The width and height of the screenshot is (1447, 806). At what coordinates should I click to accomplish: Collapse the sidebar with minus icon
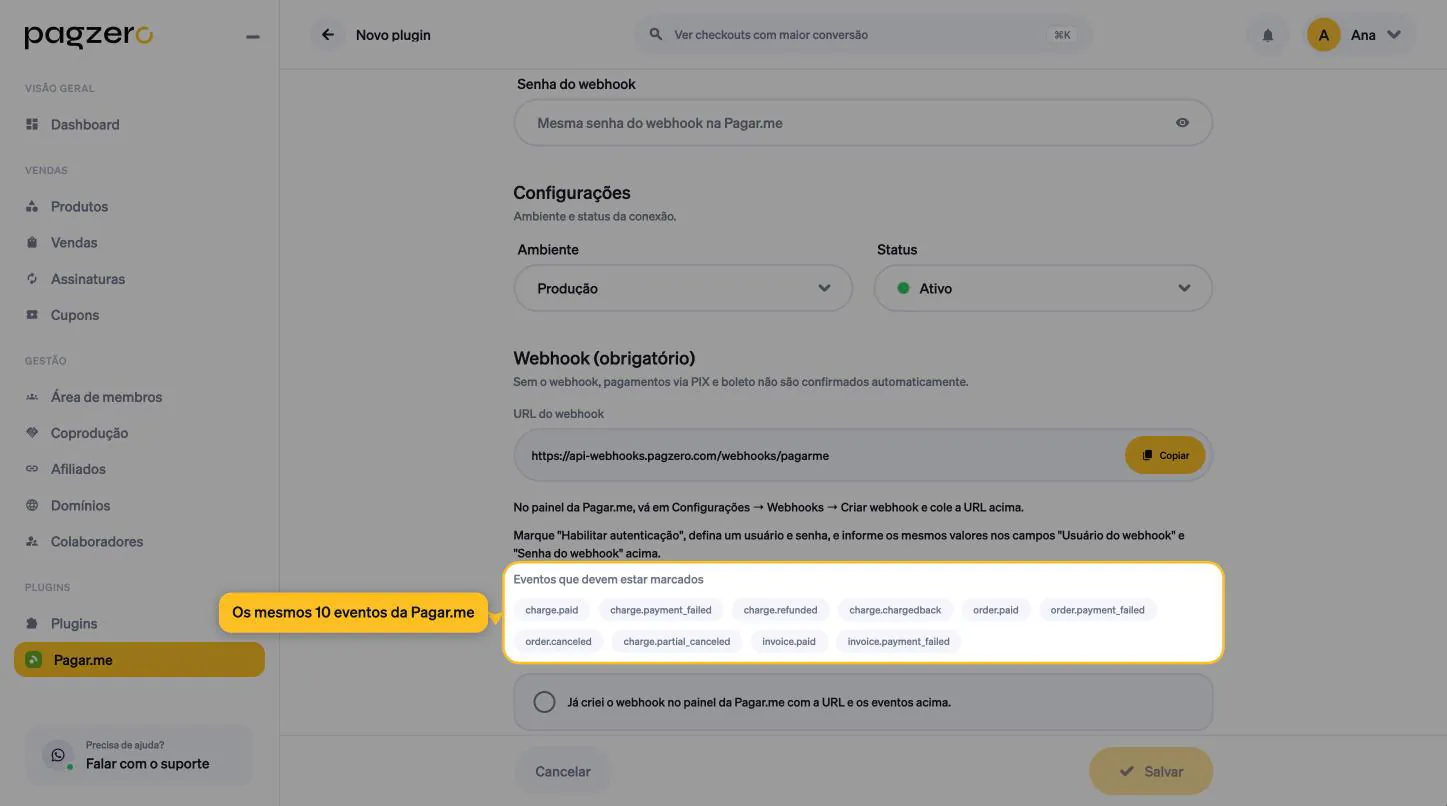pyautogui.click(x=253, y=37)
